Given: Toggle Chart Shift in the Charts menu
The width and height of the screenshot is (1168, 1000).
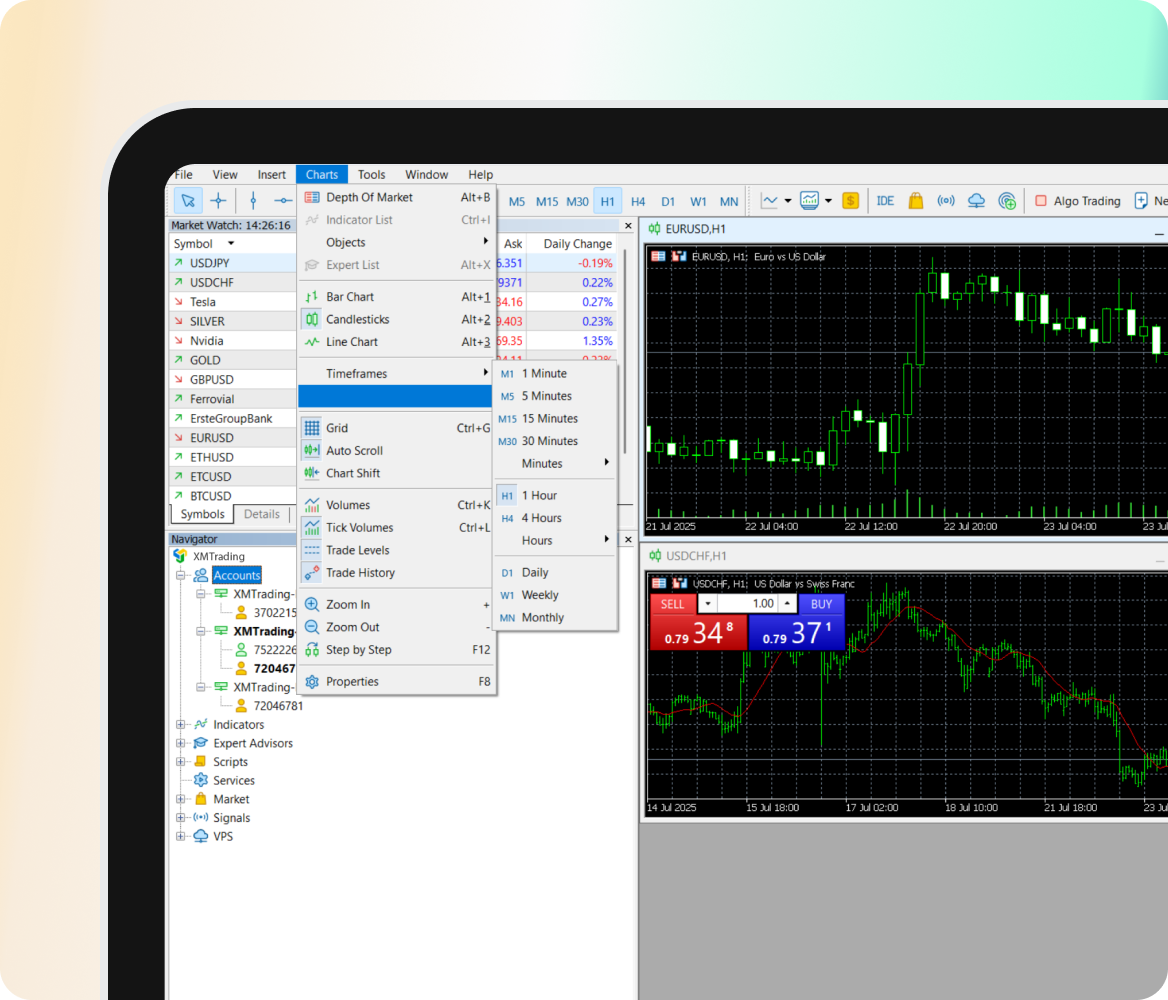Looking at the screenshot, I should (x=354, y=473).
